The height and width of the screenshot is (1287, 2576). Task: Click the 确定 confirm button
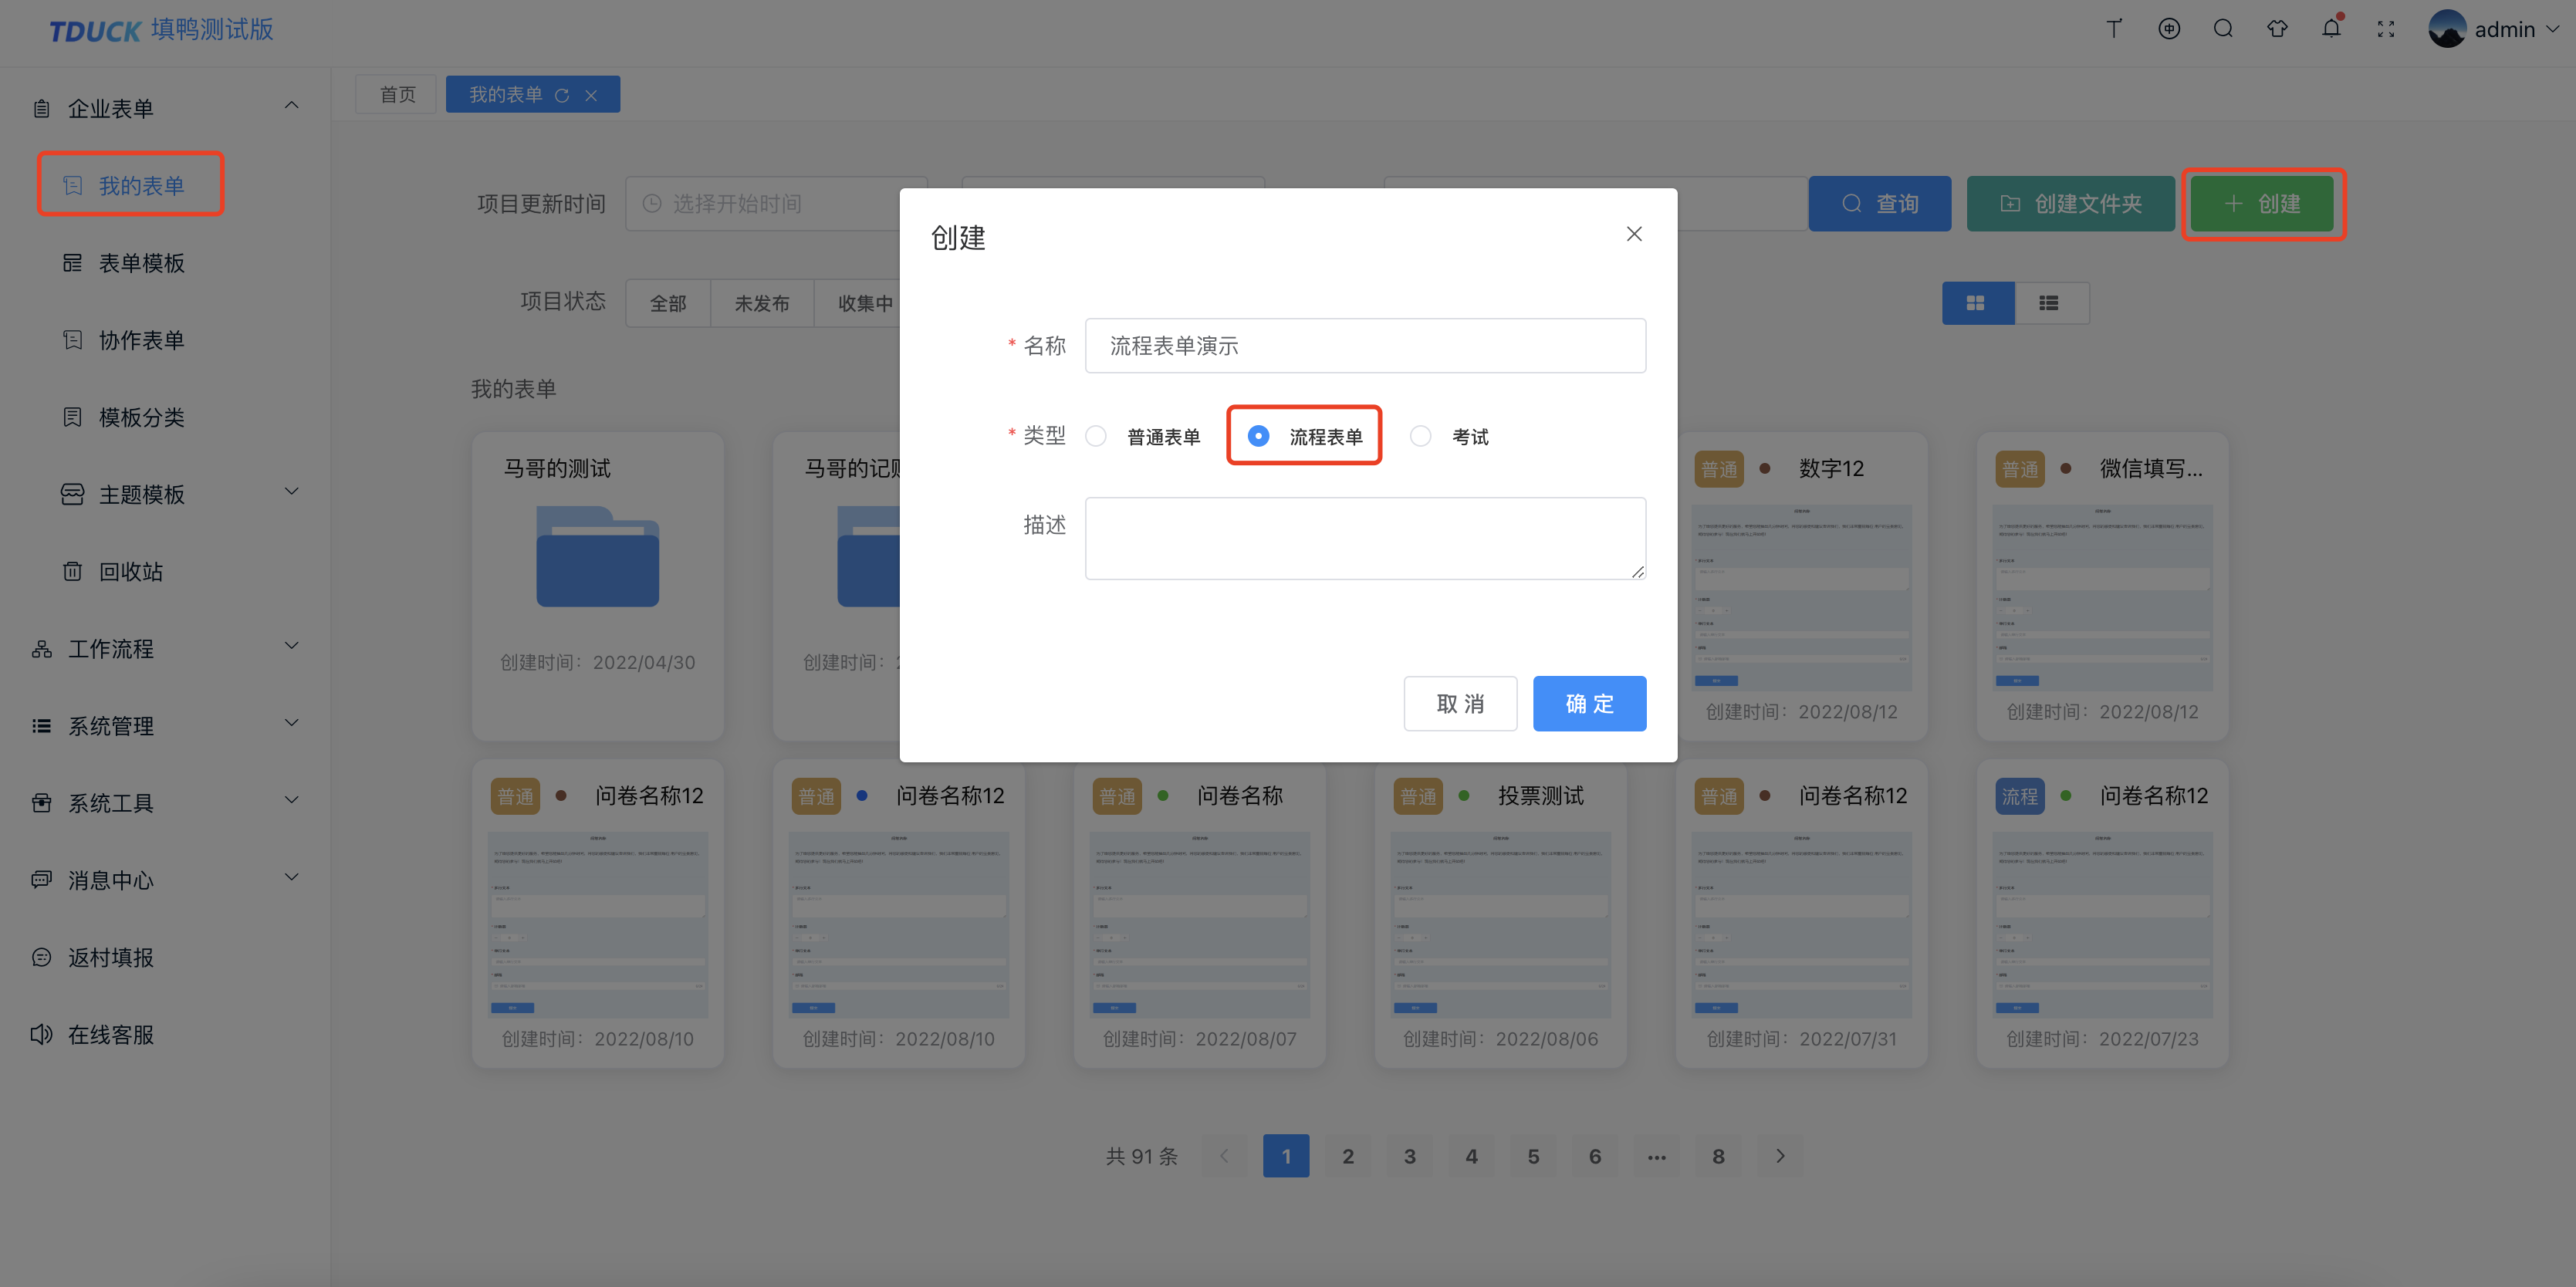click(1588, 703)
